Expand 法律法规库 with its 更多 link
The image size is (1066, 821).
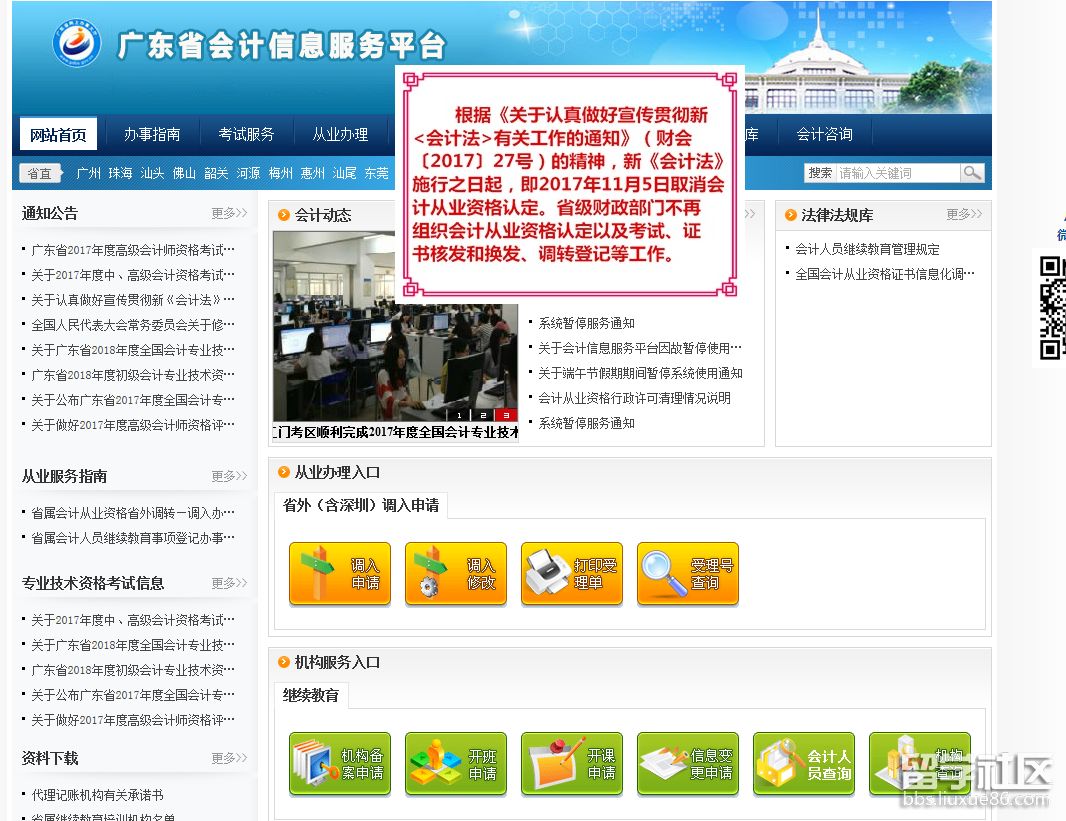tap(963, 213)
